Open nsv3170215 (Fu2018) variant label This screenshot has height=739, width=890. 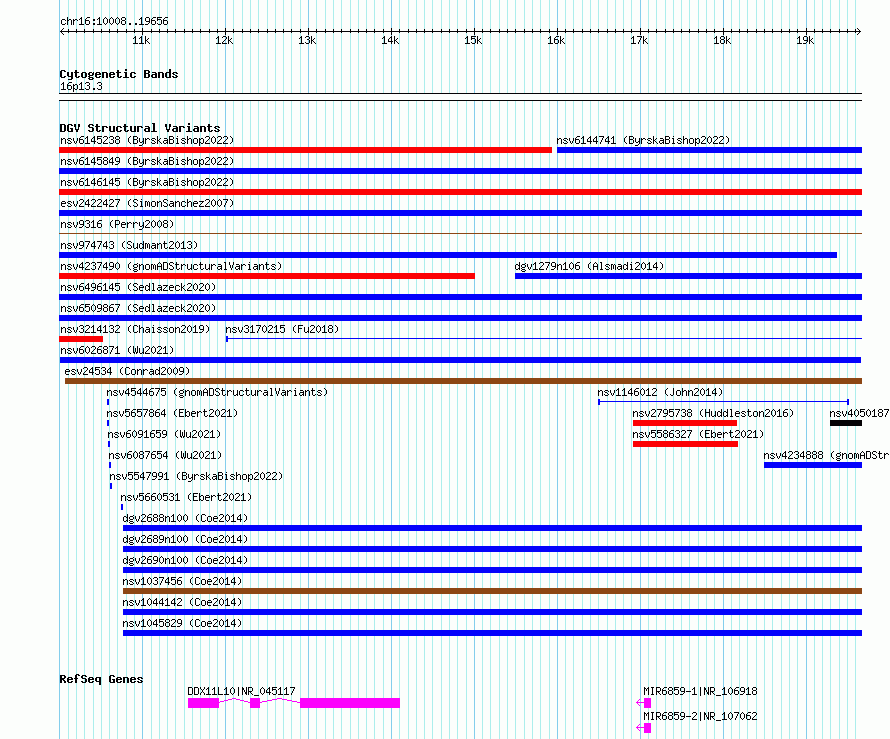coord(282,329)
